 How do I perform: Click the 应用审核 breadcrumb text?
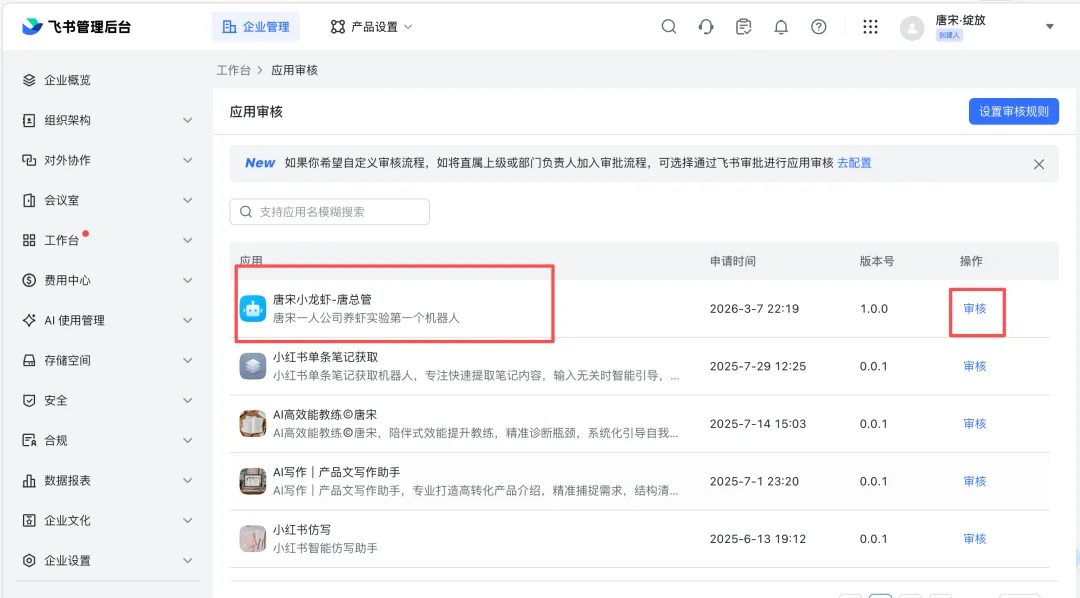pos(294,70)
